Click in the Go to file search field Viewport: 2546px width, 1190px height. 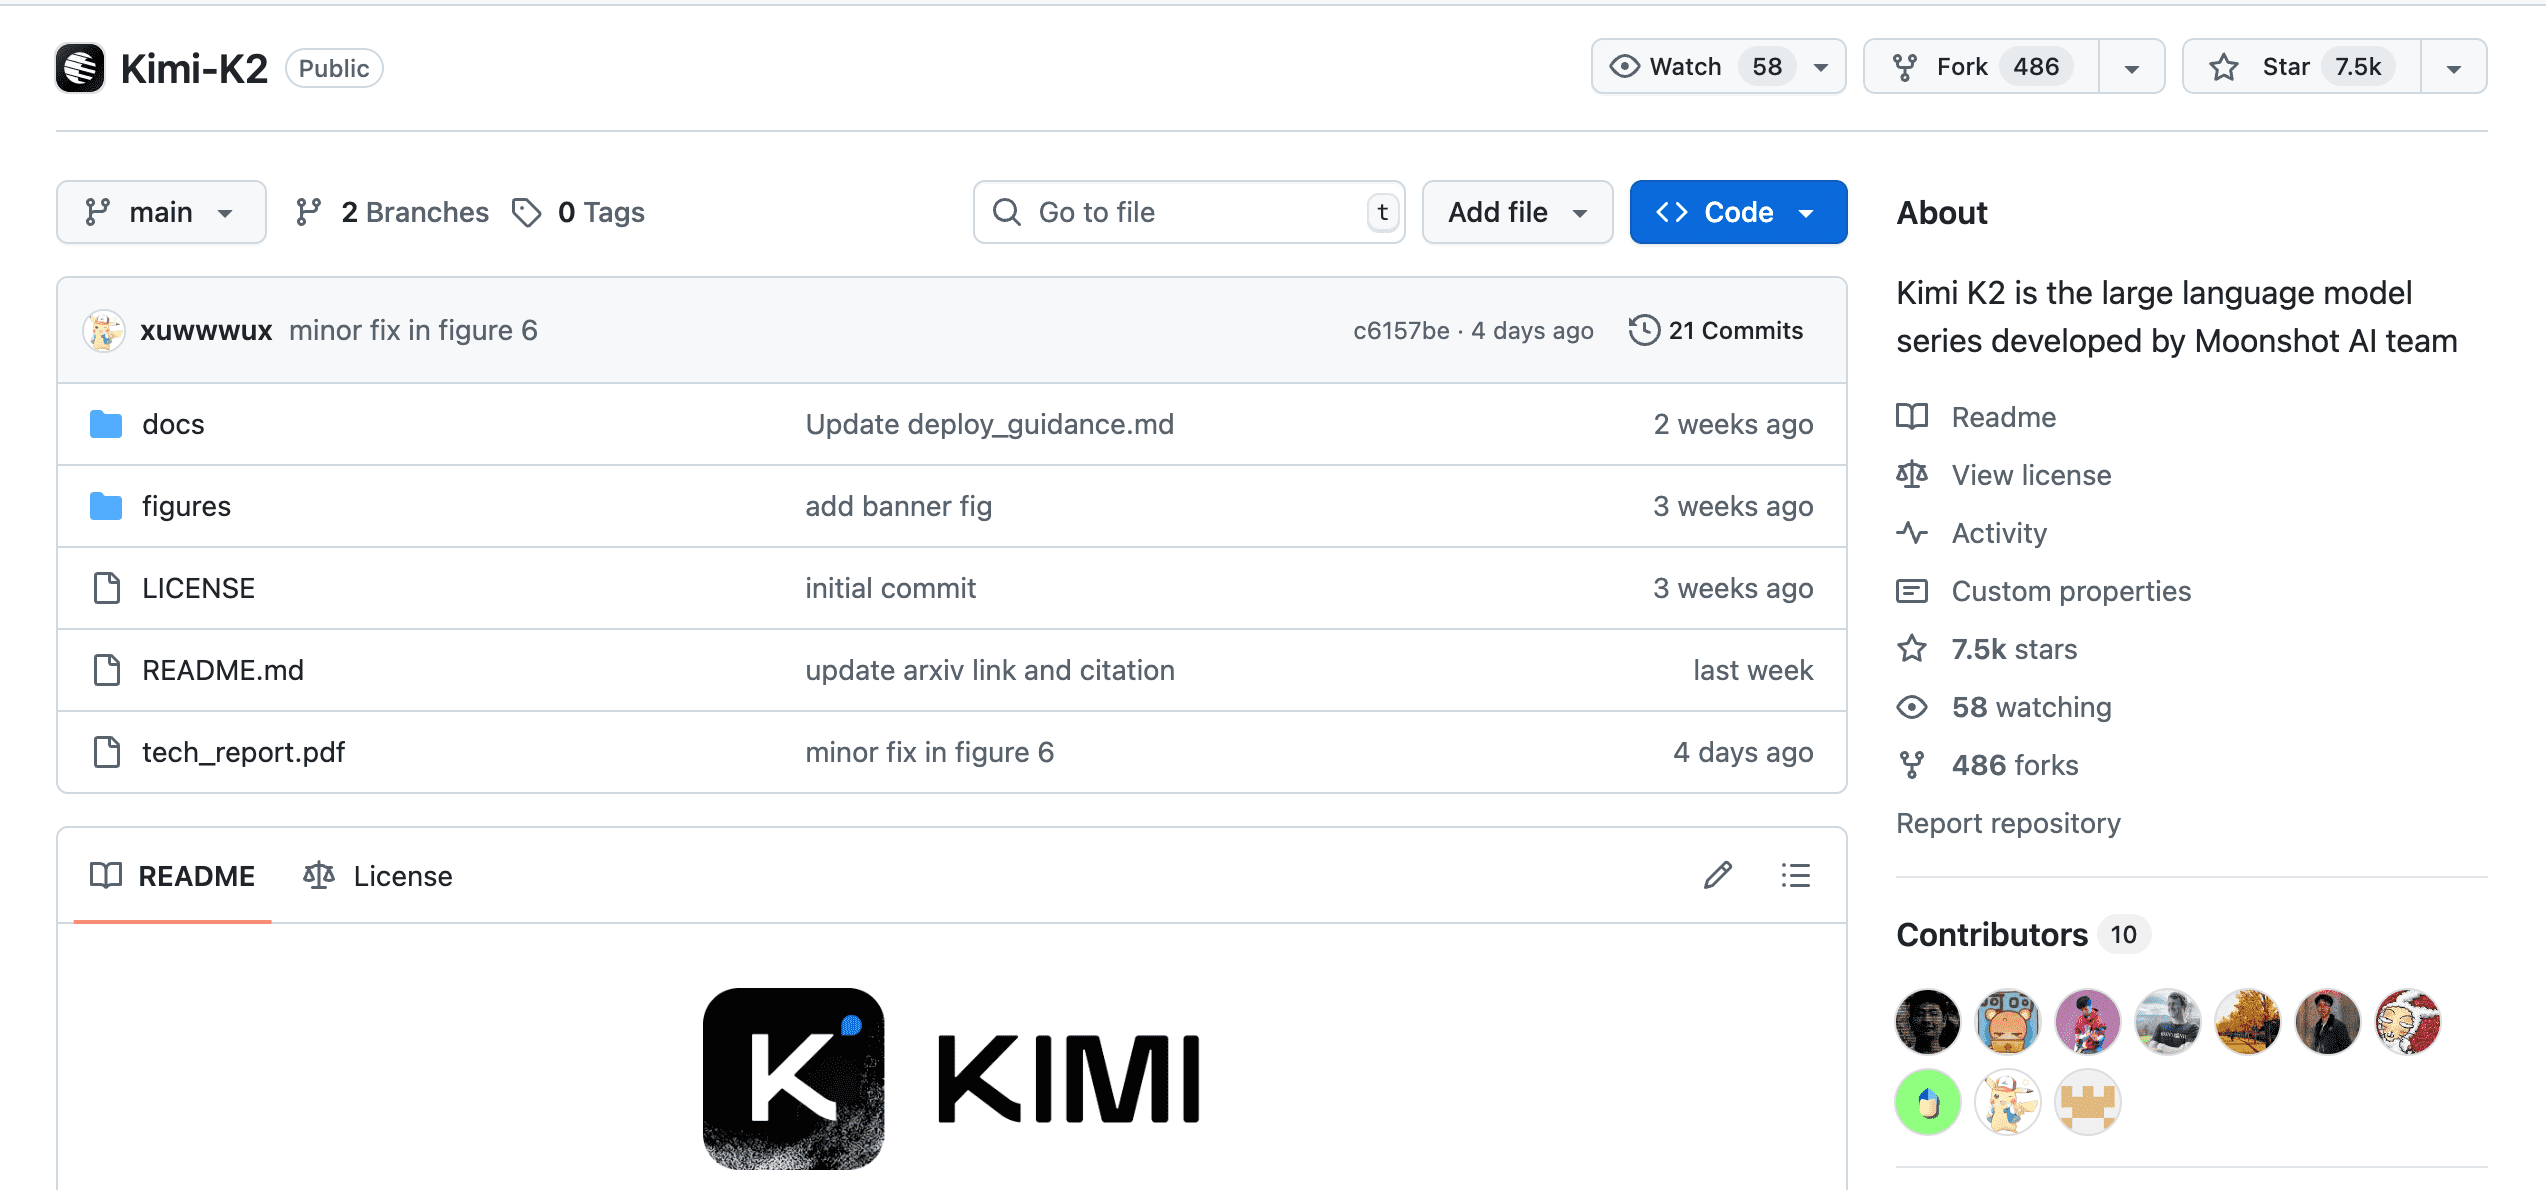click(x=1189, y=212)
